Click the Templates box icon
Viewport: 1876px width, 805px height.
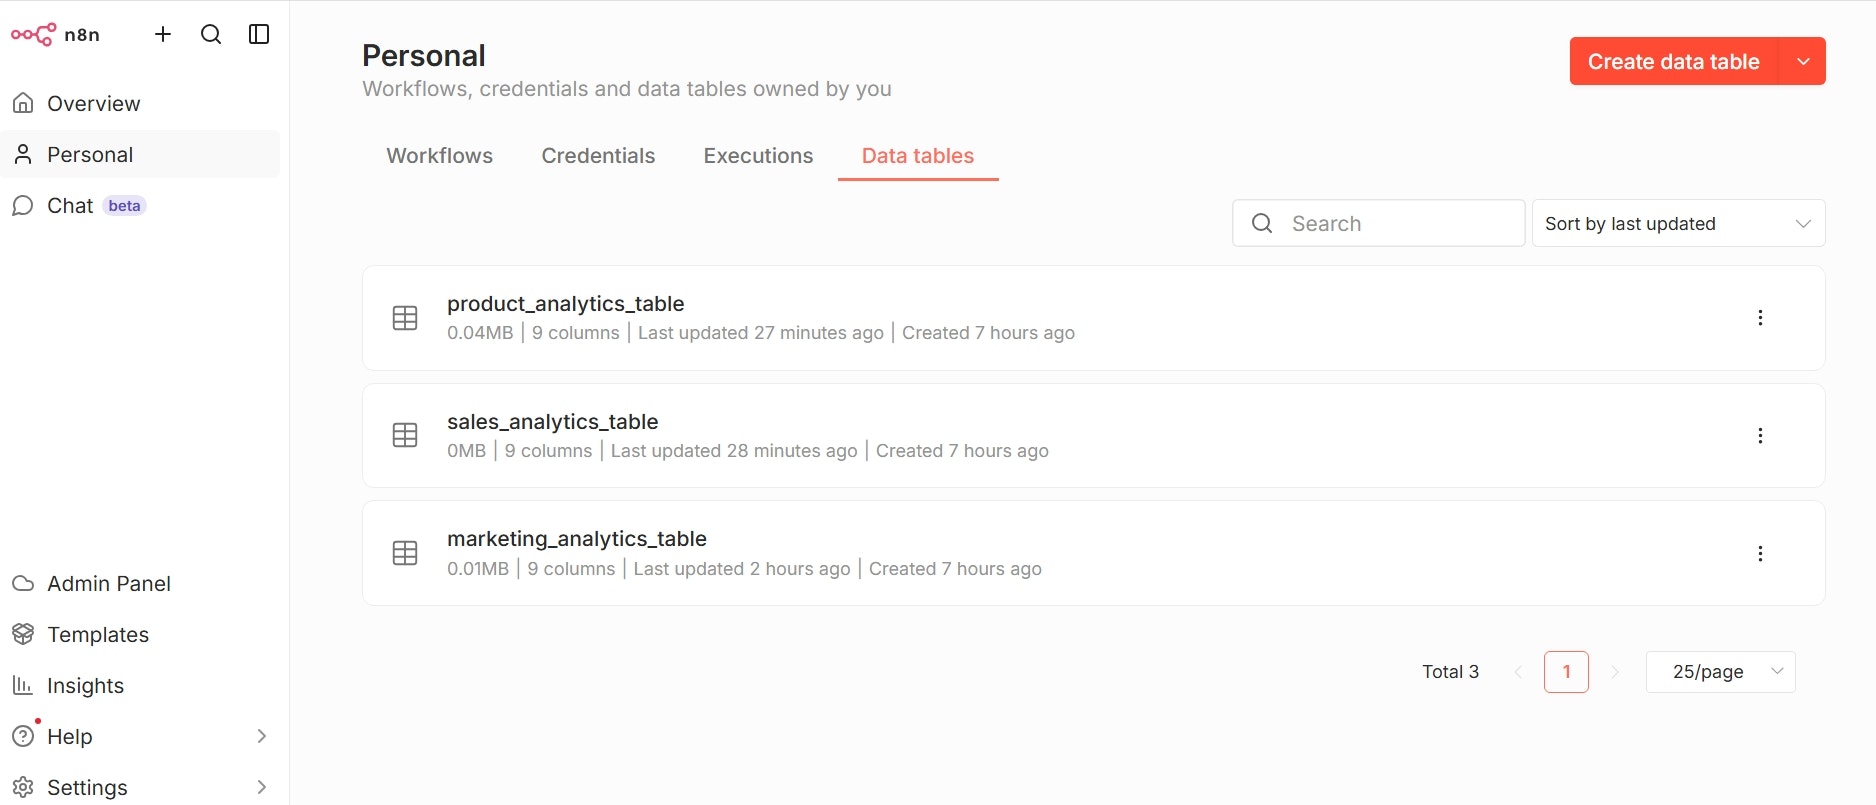(x=23, y=634)
